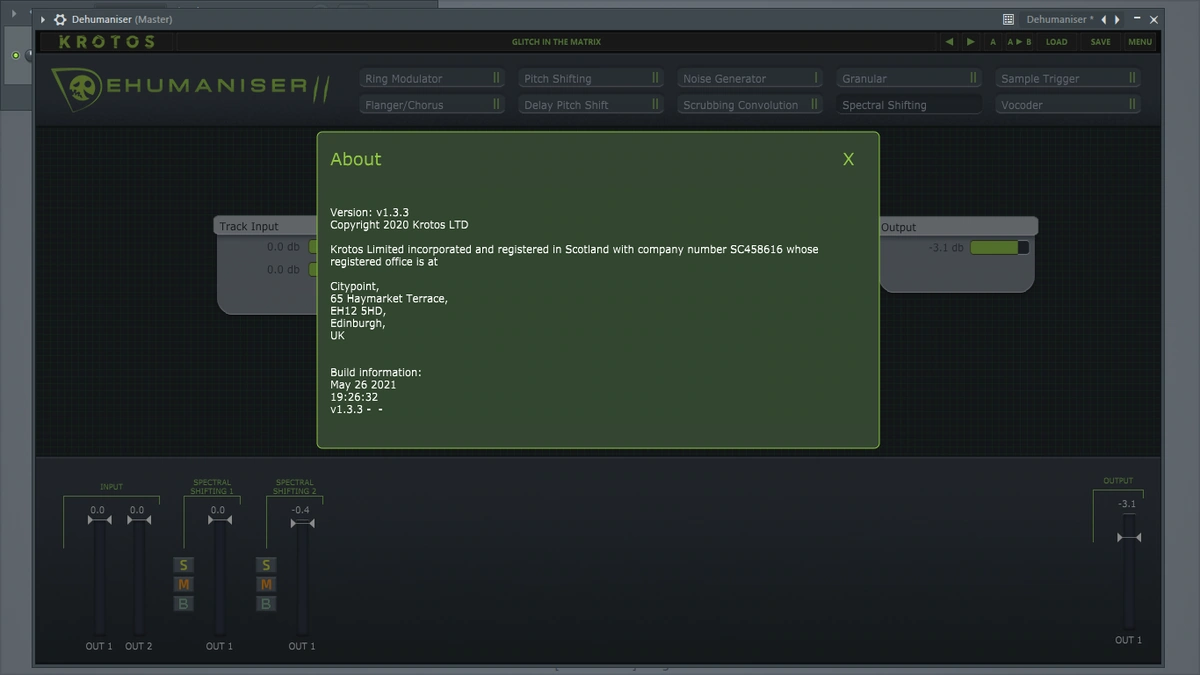Screen dimensions: 1200x675
Task: Go to next preset in title bar
Action: pyautogui.click(x=1118, y=19)
